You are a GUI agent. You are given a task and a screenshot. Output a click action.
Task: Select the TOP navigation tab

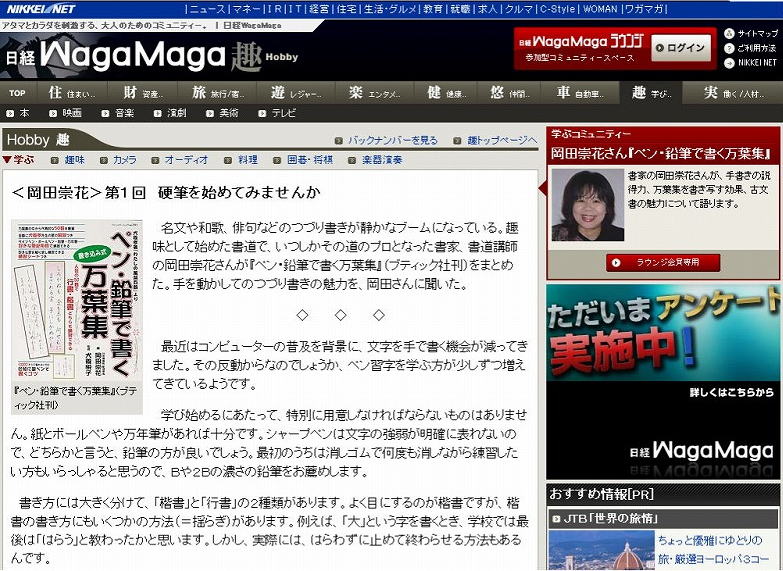[x=17, y=93]
